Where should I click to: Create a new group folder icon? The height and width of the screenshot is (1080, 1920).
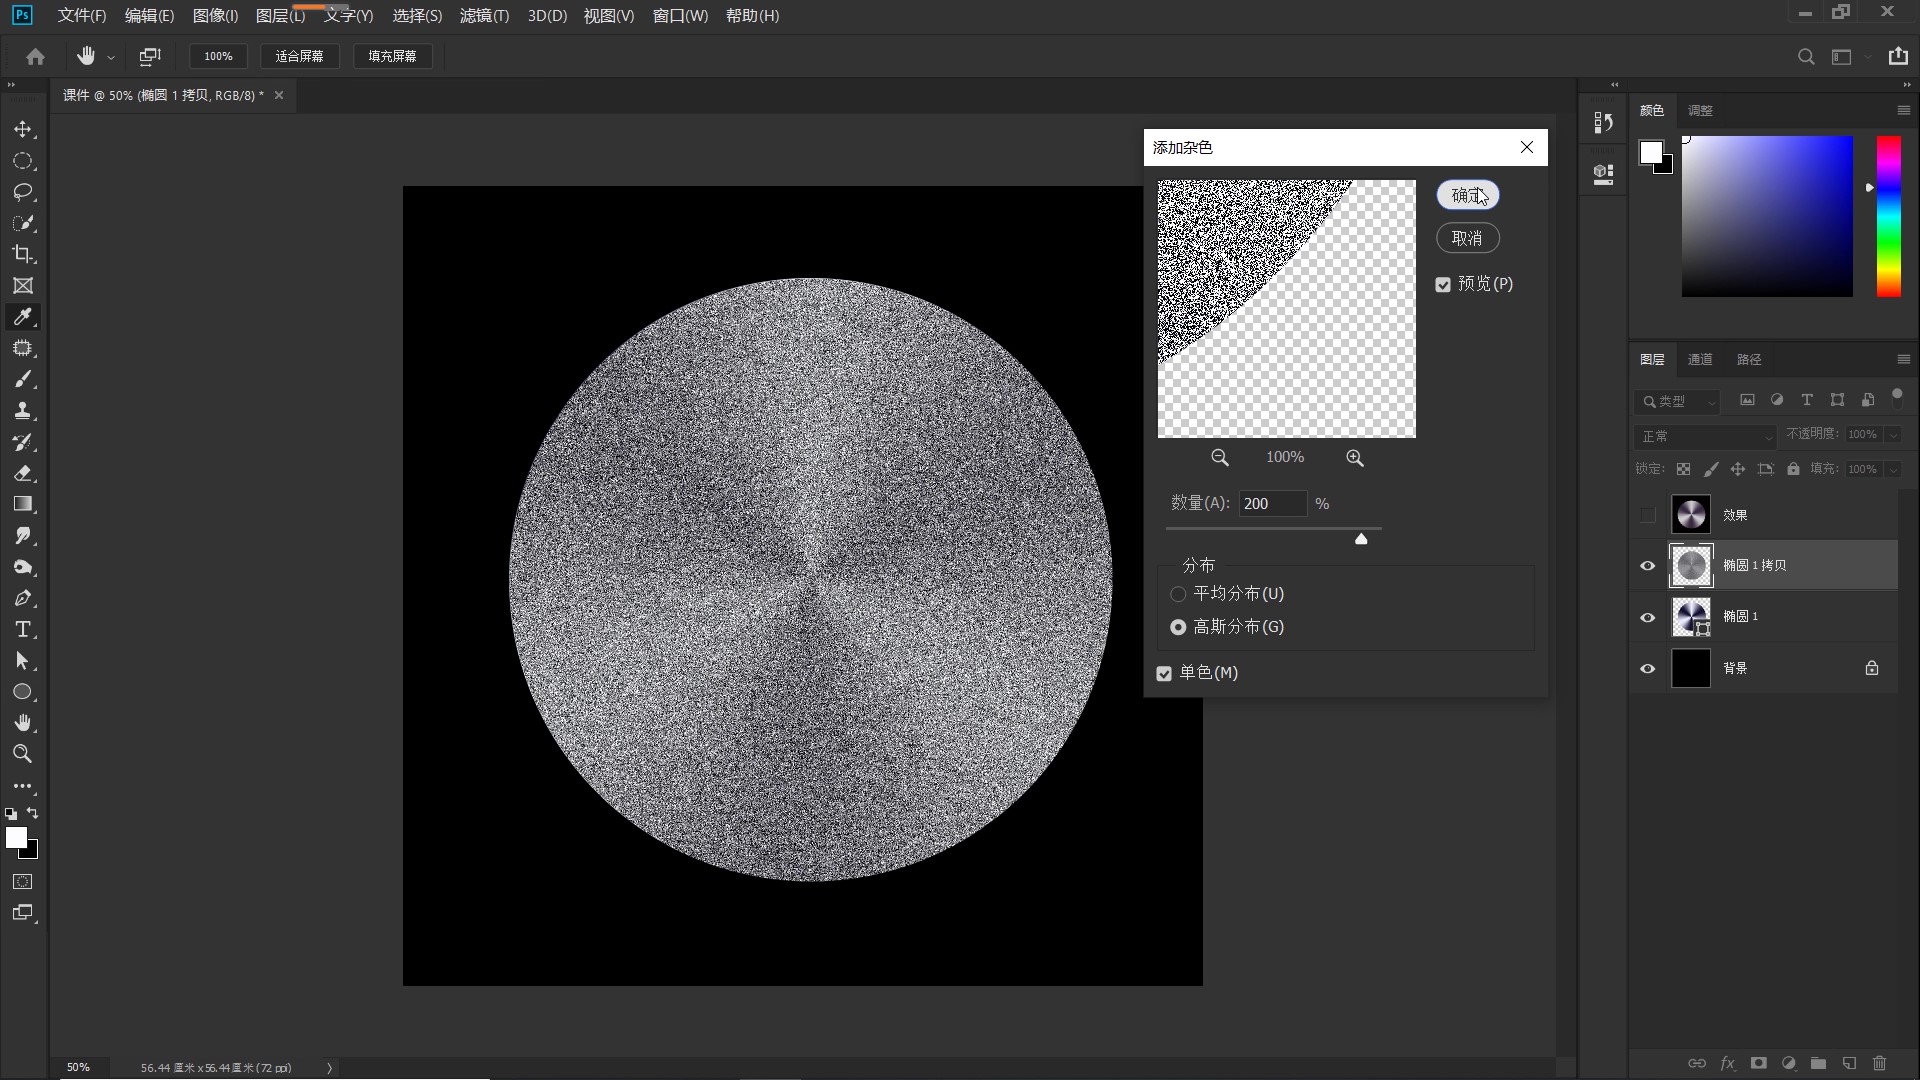point(1818,1063)
